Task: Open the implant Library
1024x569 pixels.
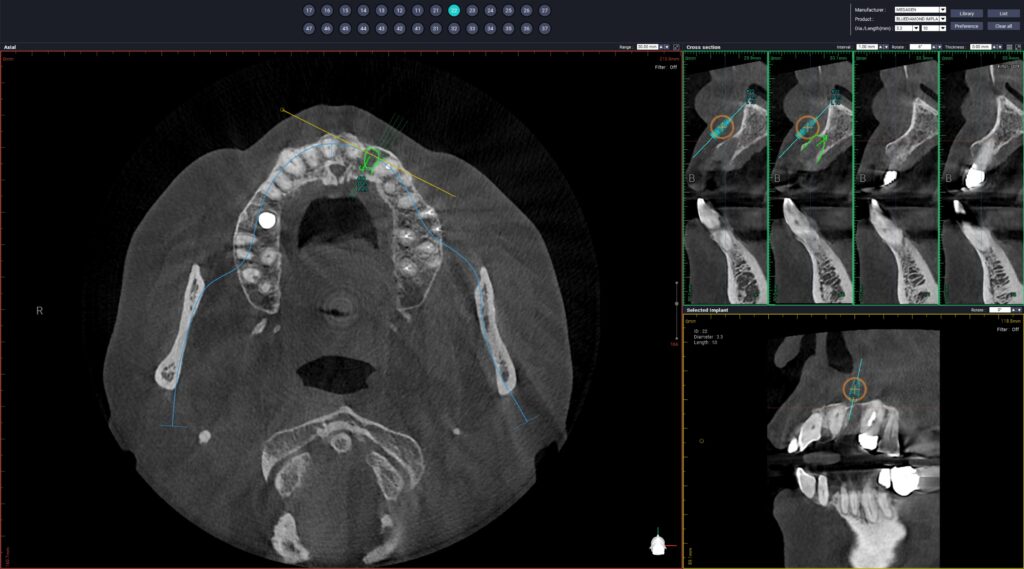Action: [966, 14]
